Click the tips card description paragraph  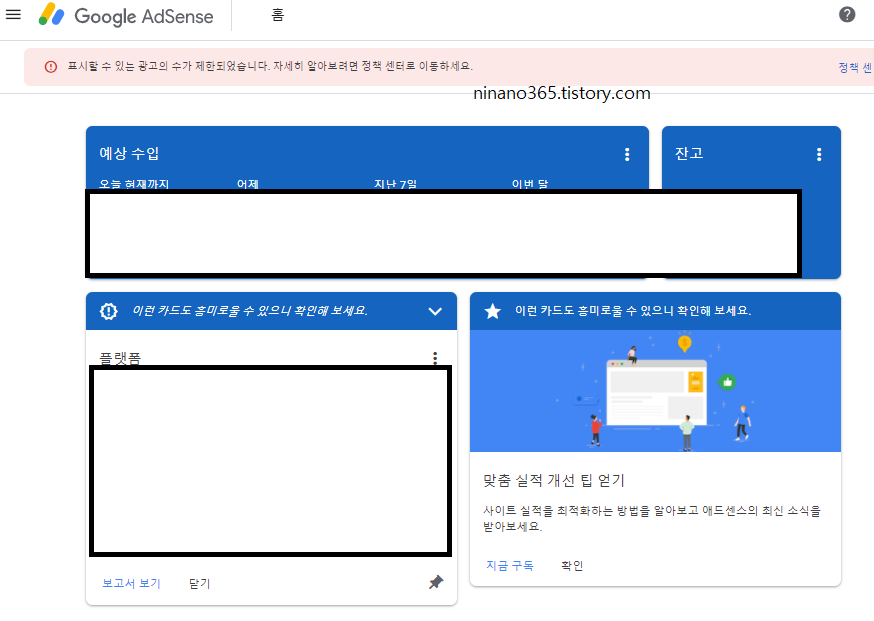pos(652,518)
